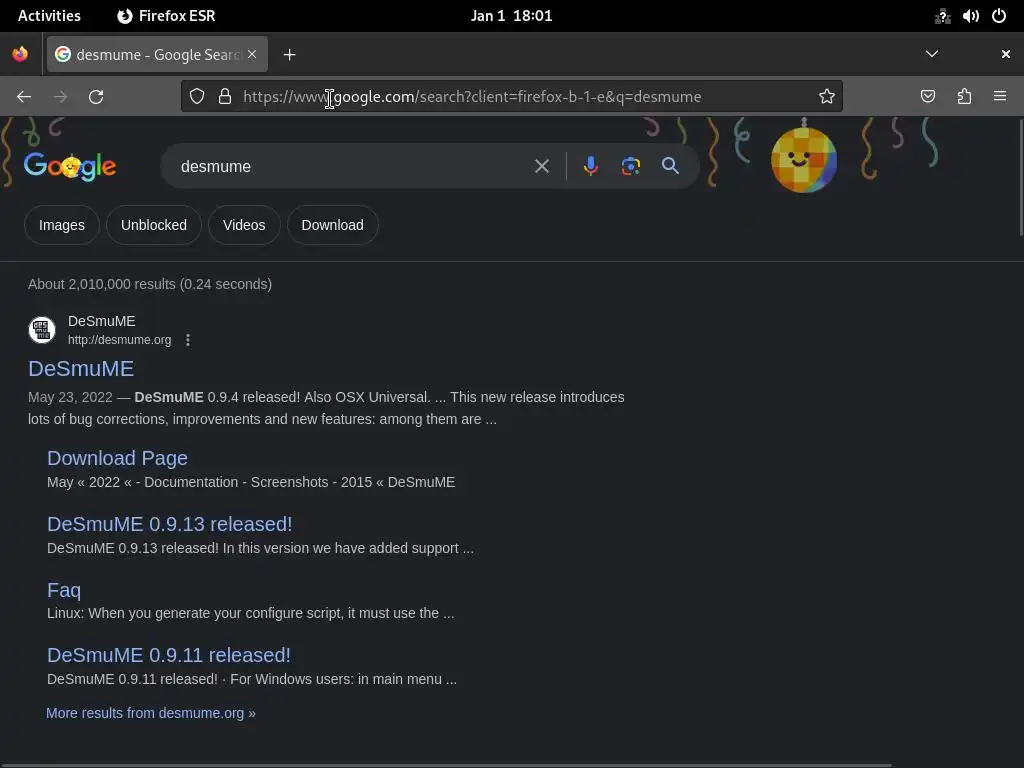Clear the search query with X
The height and width of the screenshot is (768, 1024).
pyautogui.click(x=542, y=167)
